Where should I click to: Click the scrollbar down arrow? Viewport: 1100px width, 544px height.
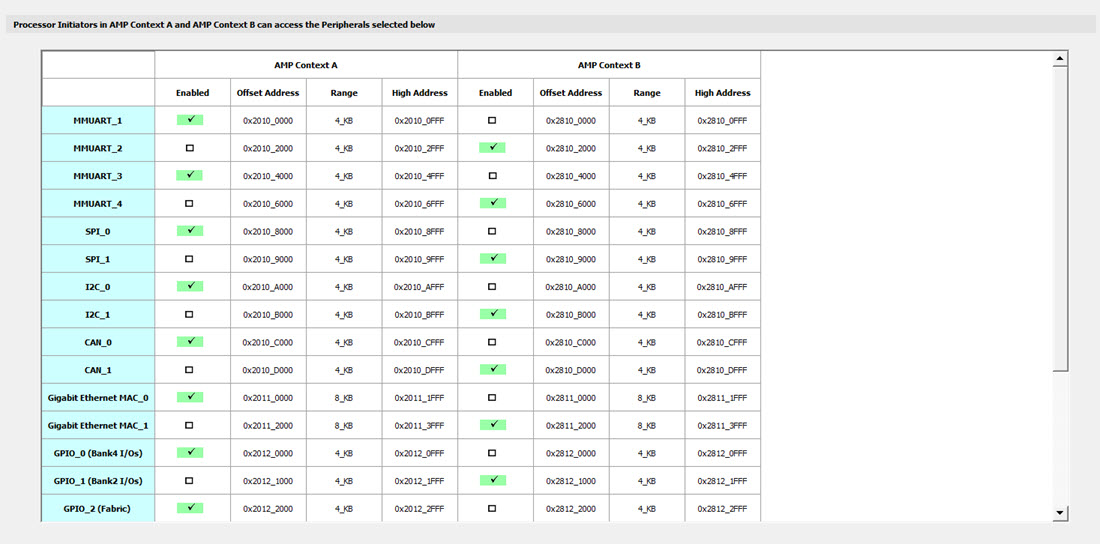pos(1060,514)
